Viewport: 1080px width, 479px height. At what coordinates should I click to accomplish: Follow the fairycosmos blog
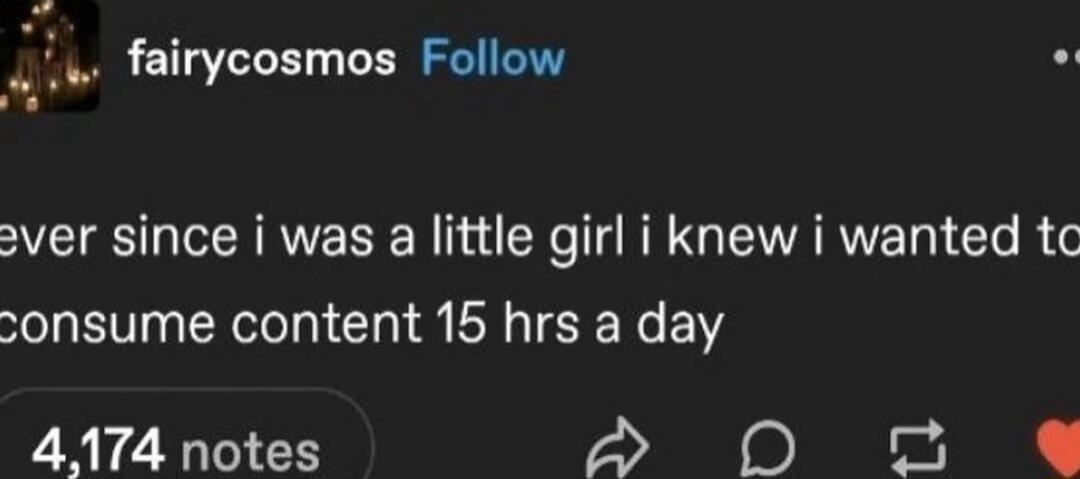coord(491,59)
